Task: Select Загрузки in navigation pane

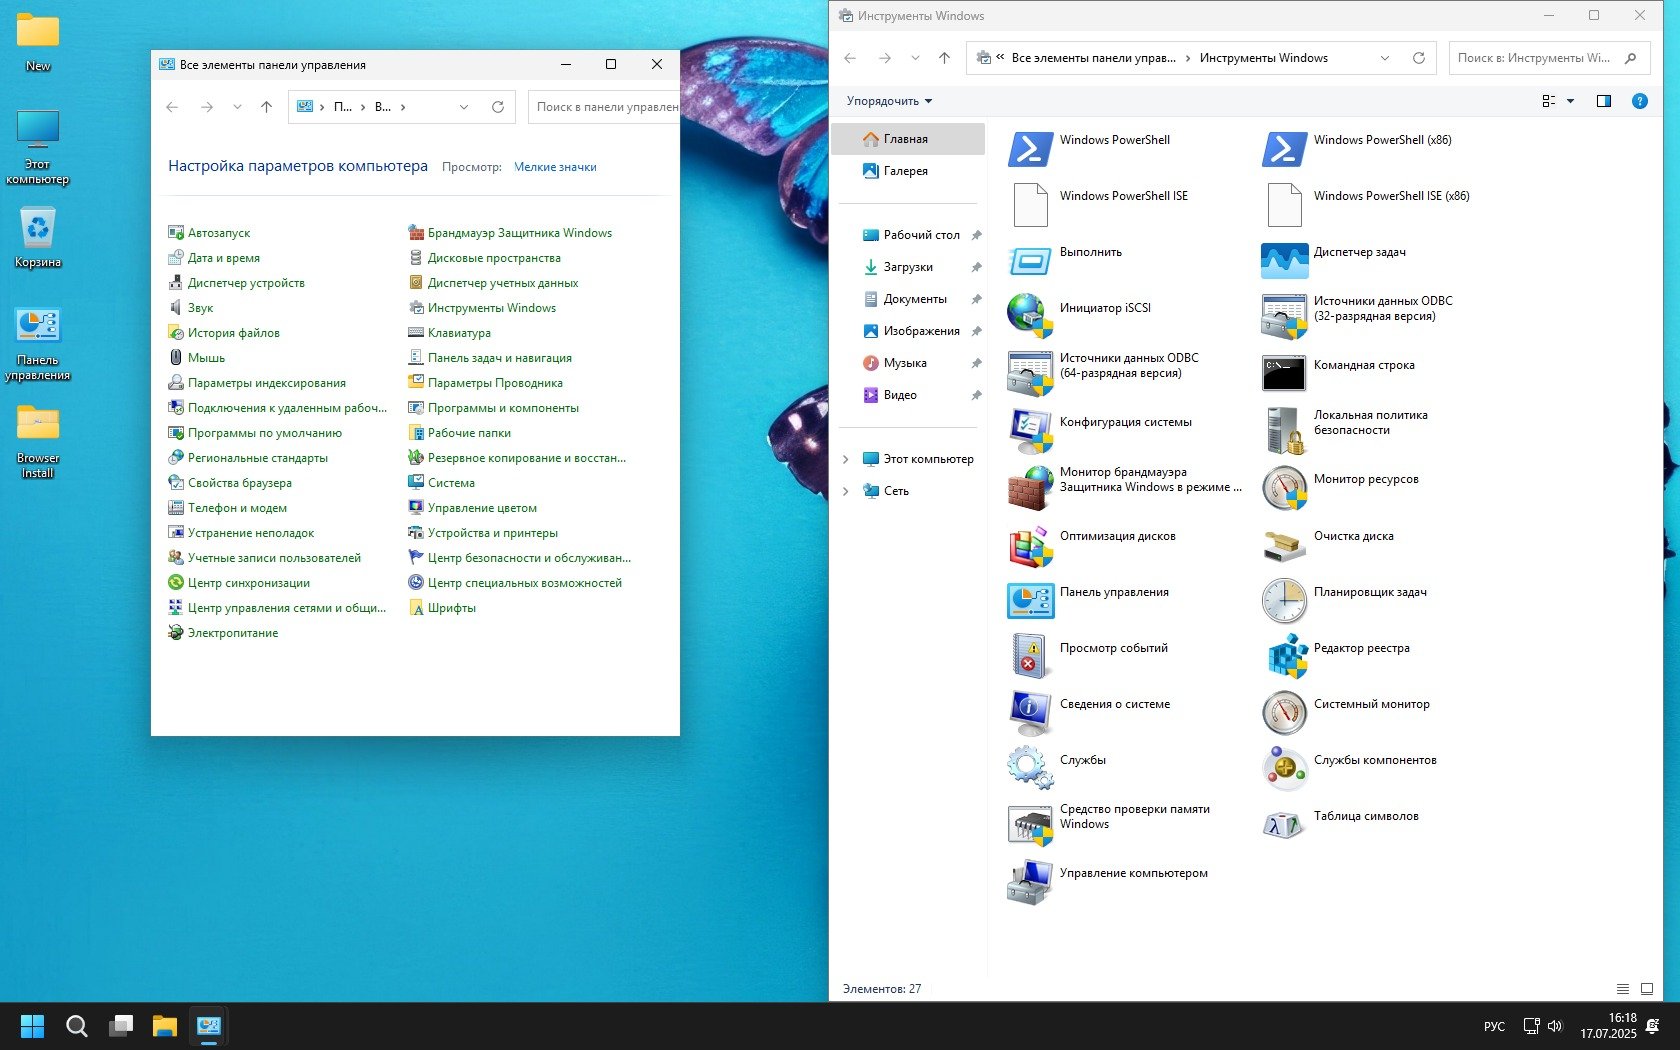Action: (x=907, y=267)
